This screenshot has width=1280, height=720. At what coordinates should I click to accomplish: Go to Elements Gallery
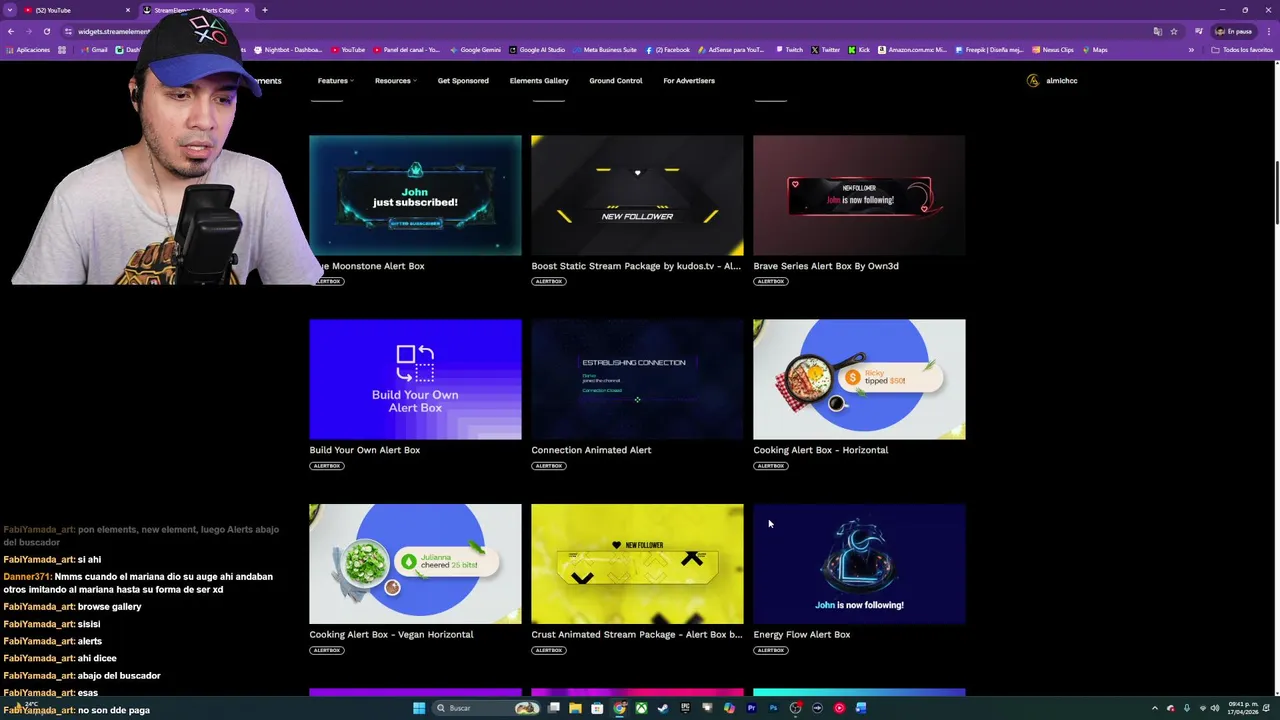tap(539, 81)
